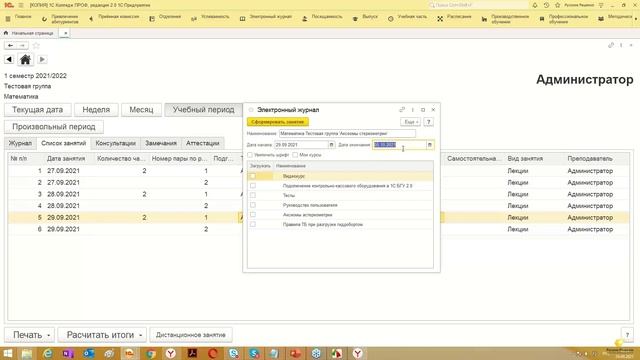The height and width of the screenshot is (360, 640).
Task: Click the Месяц period button
Action: (141, 110)
